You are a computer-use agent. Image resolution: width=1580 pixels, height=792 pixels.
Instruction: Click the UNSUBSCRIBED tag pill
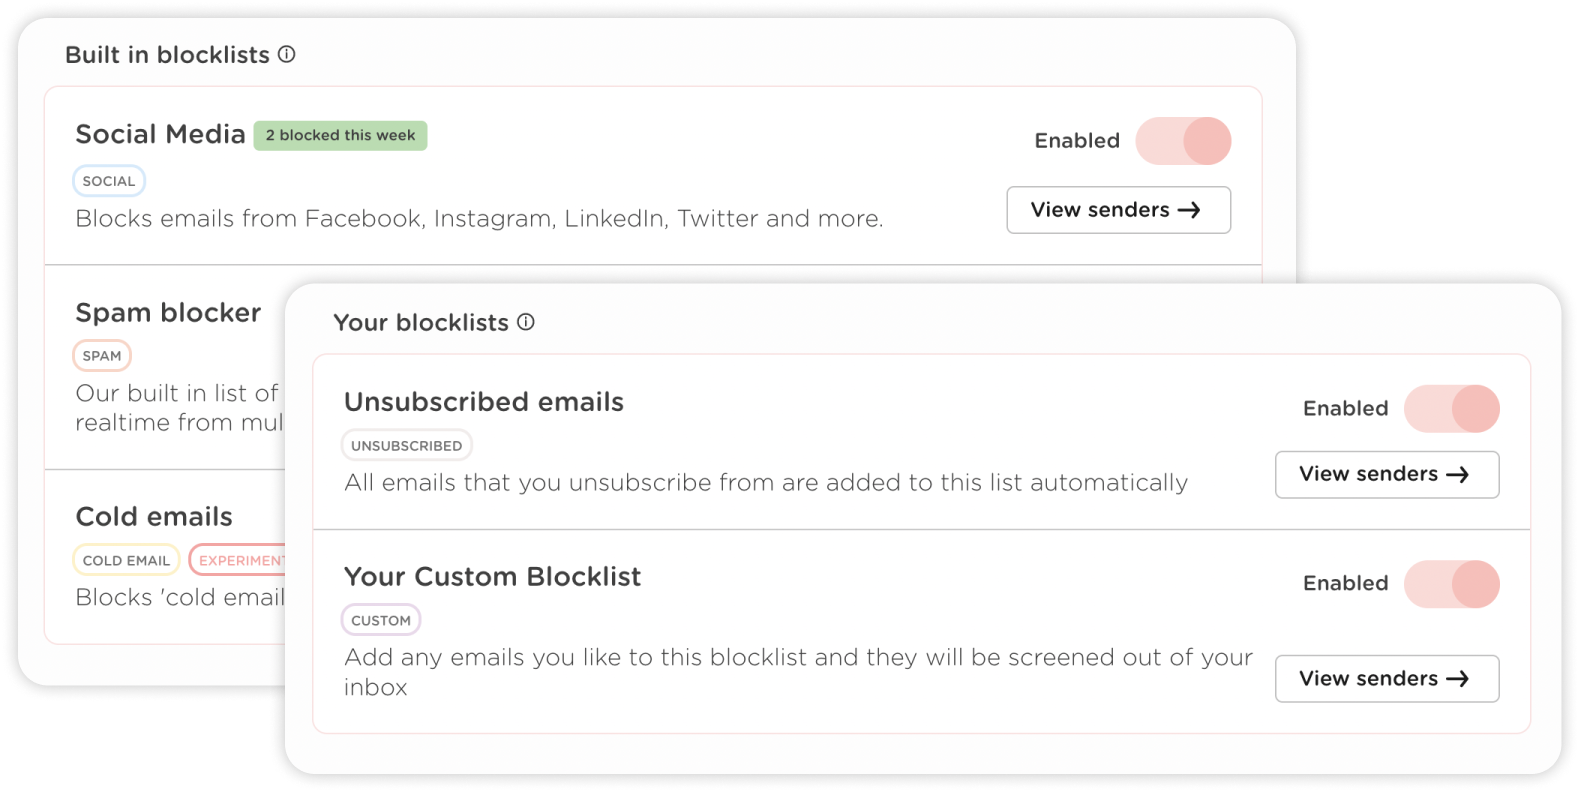coord(406,444)
